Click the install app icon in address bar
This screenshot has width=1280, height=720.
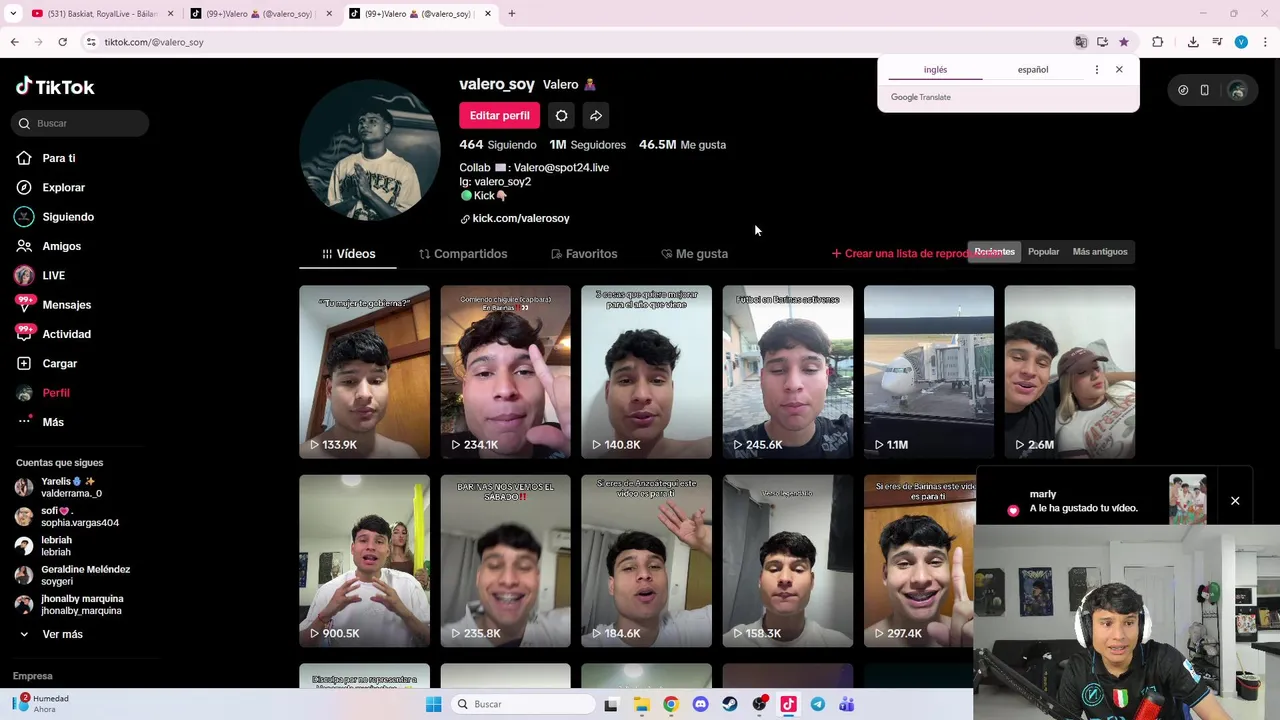point(1102,42)
